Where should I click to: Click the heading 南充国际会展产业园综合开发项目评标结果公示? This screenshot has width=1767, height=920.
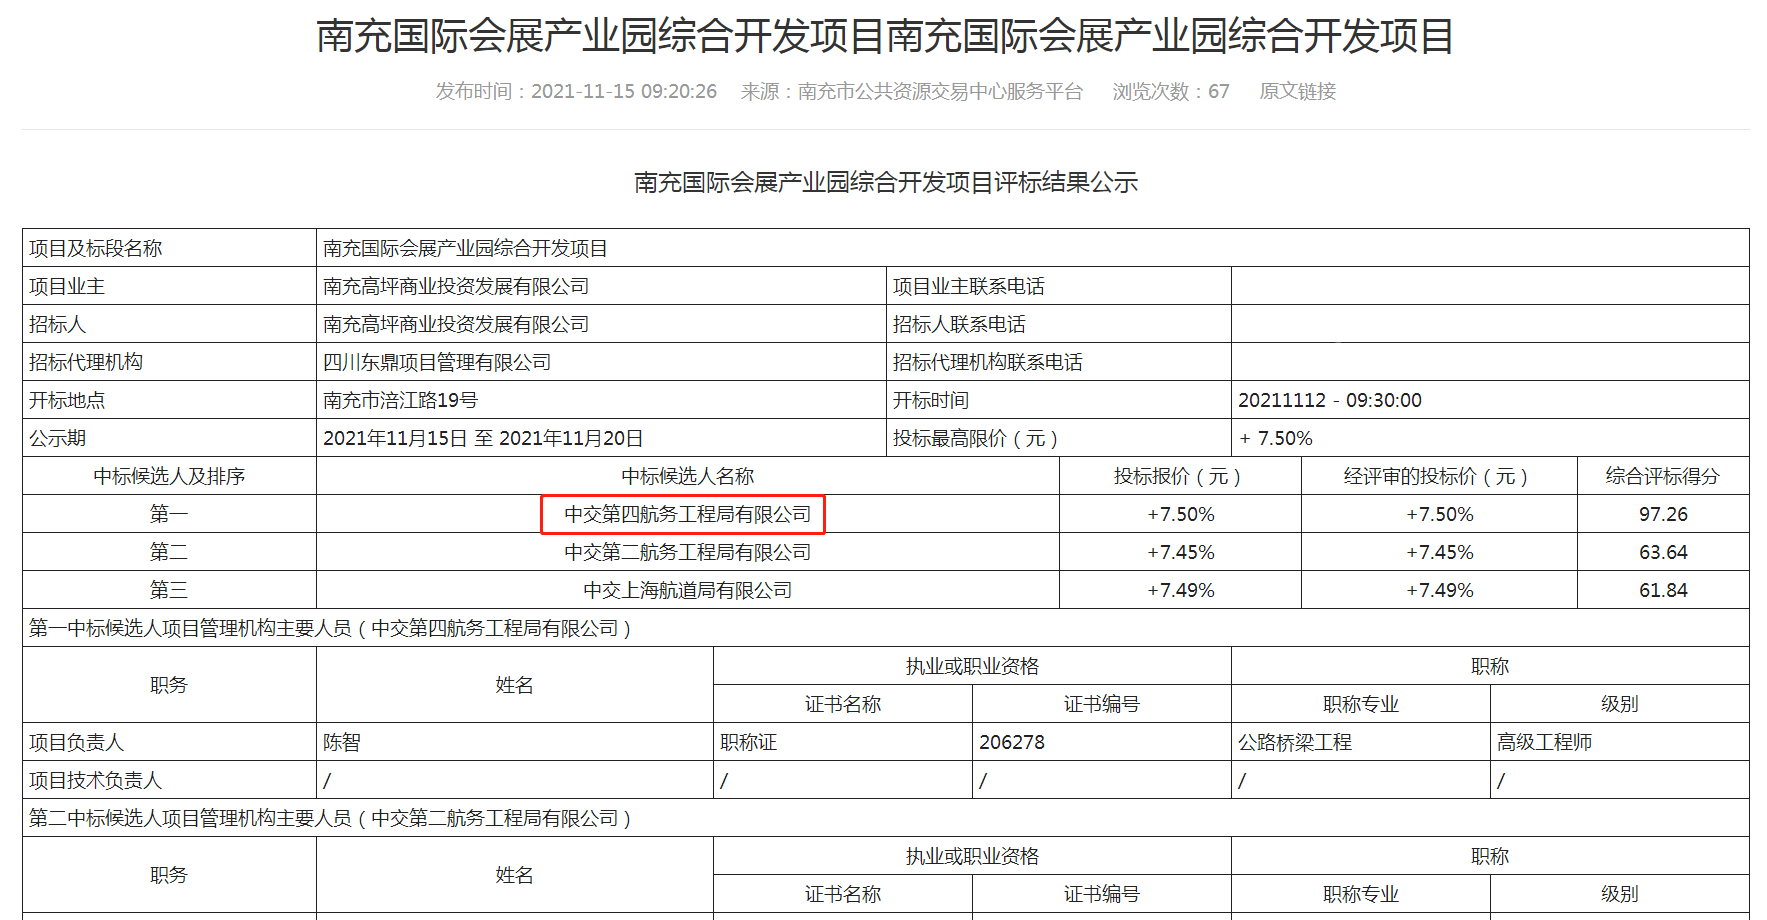886,183
